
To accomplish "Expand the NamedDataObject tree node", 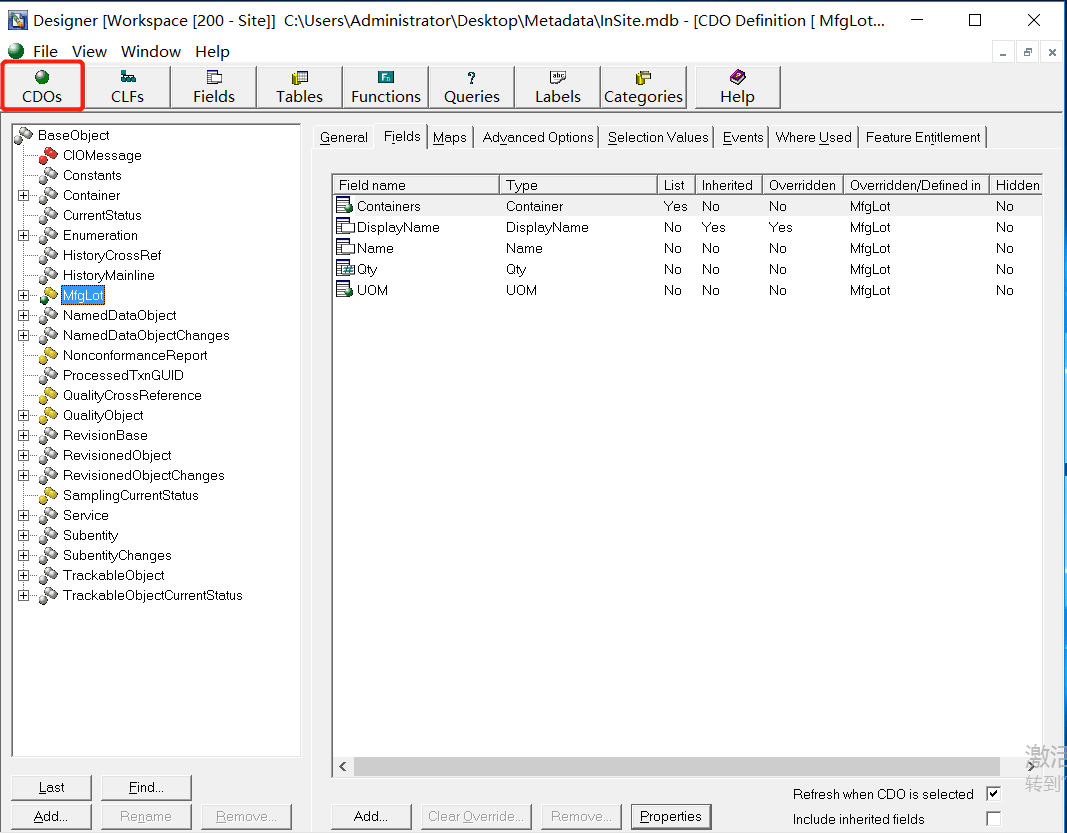I will (x=24, y=316).
